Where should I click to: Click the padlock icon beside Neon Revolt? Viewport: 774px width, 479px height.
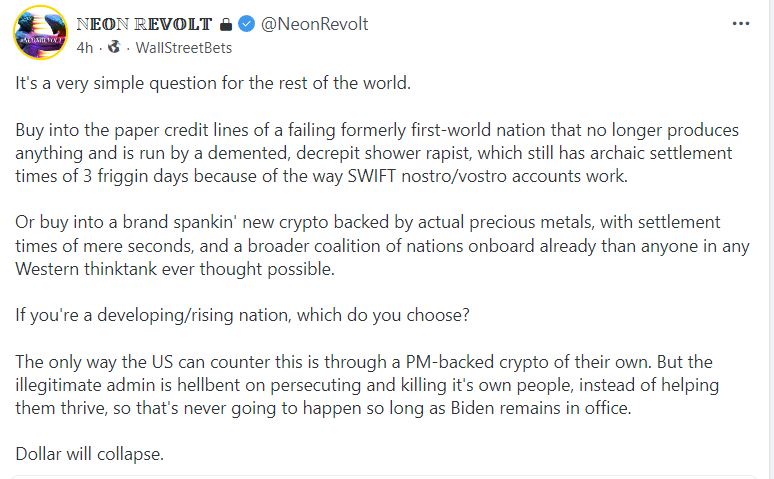click(226, 24)
